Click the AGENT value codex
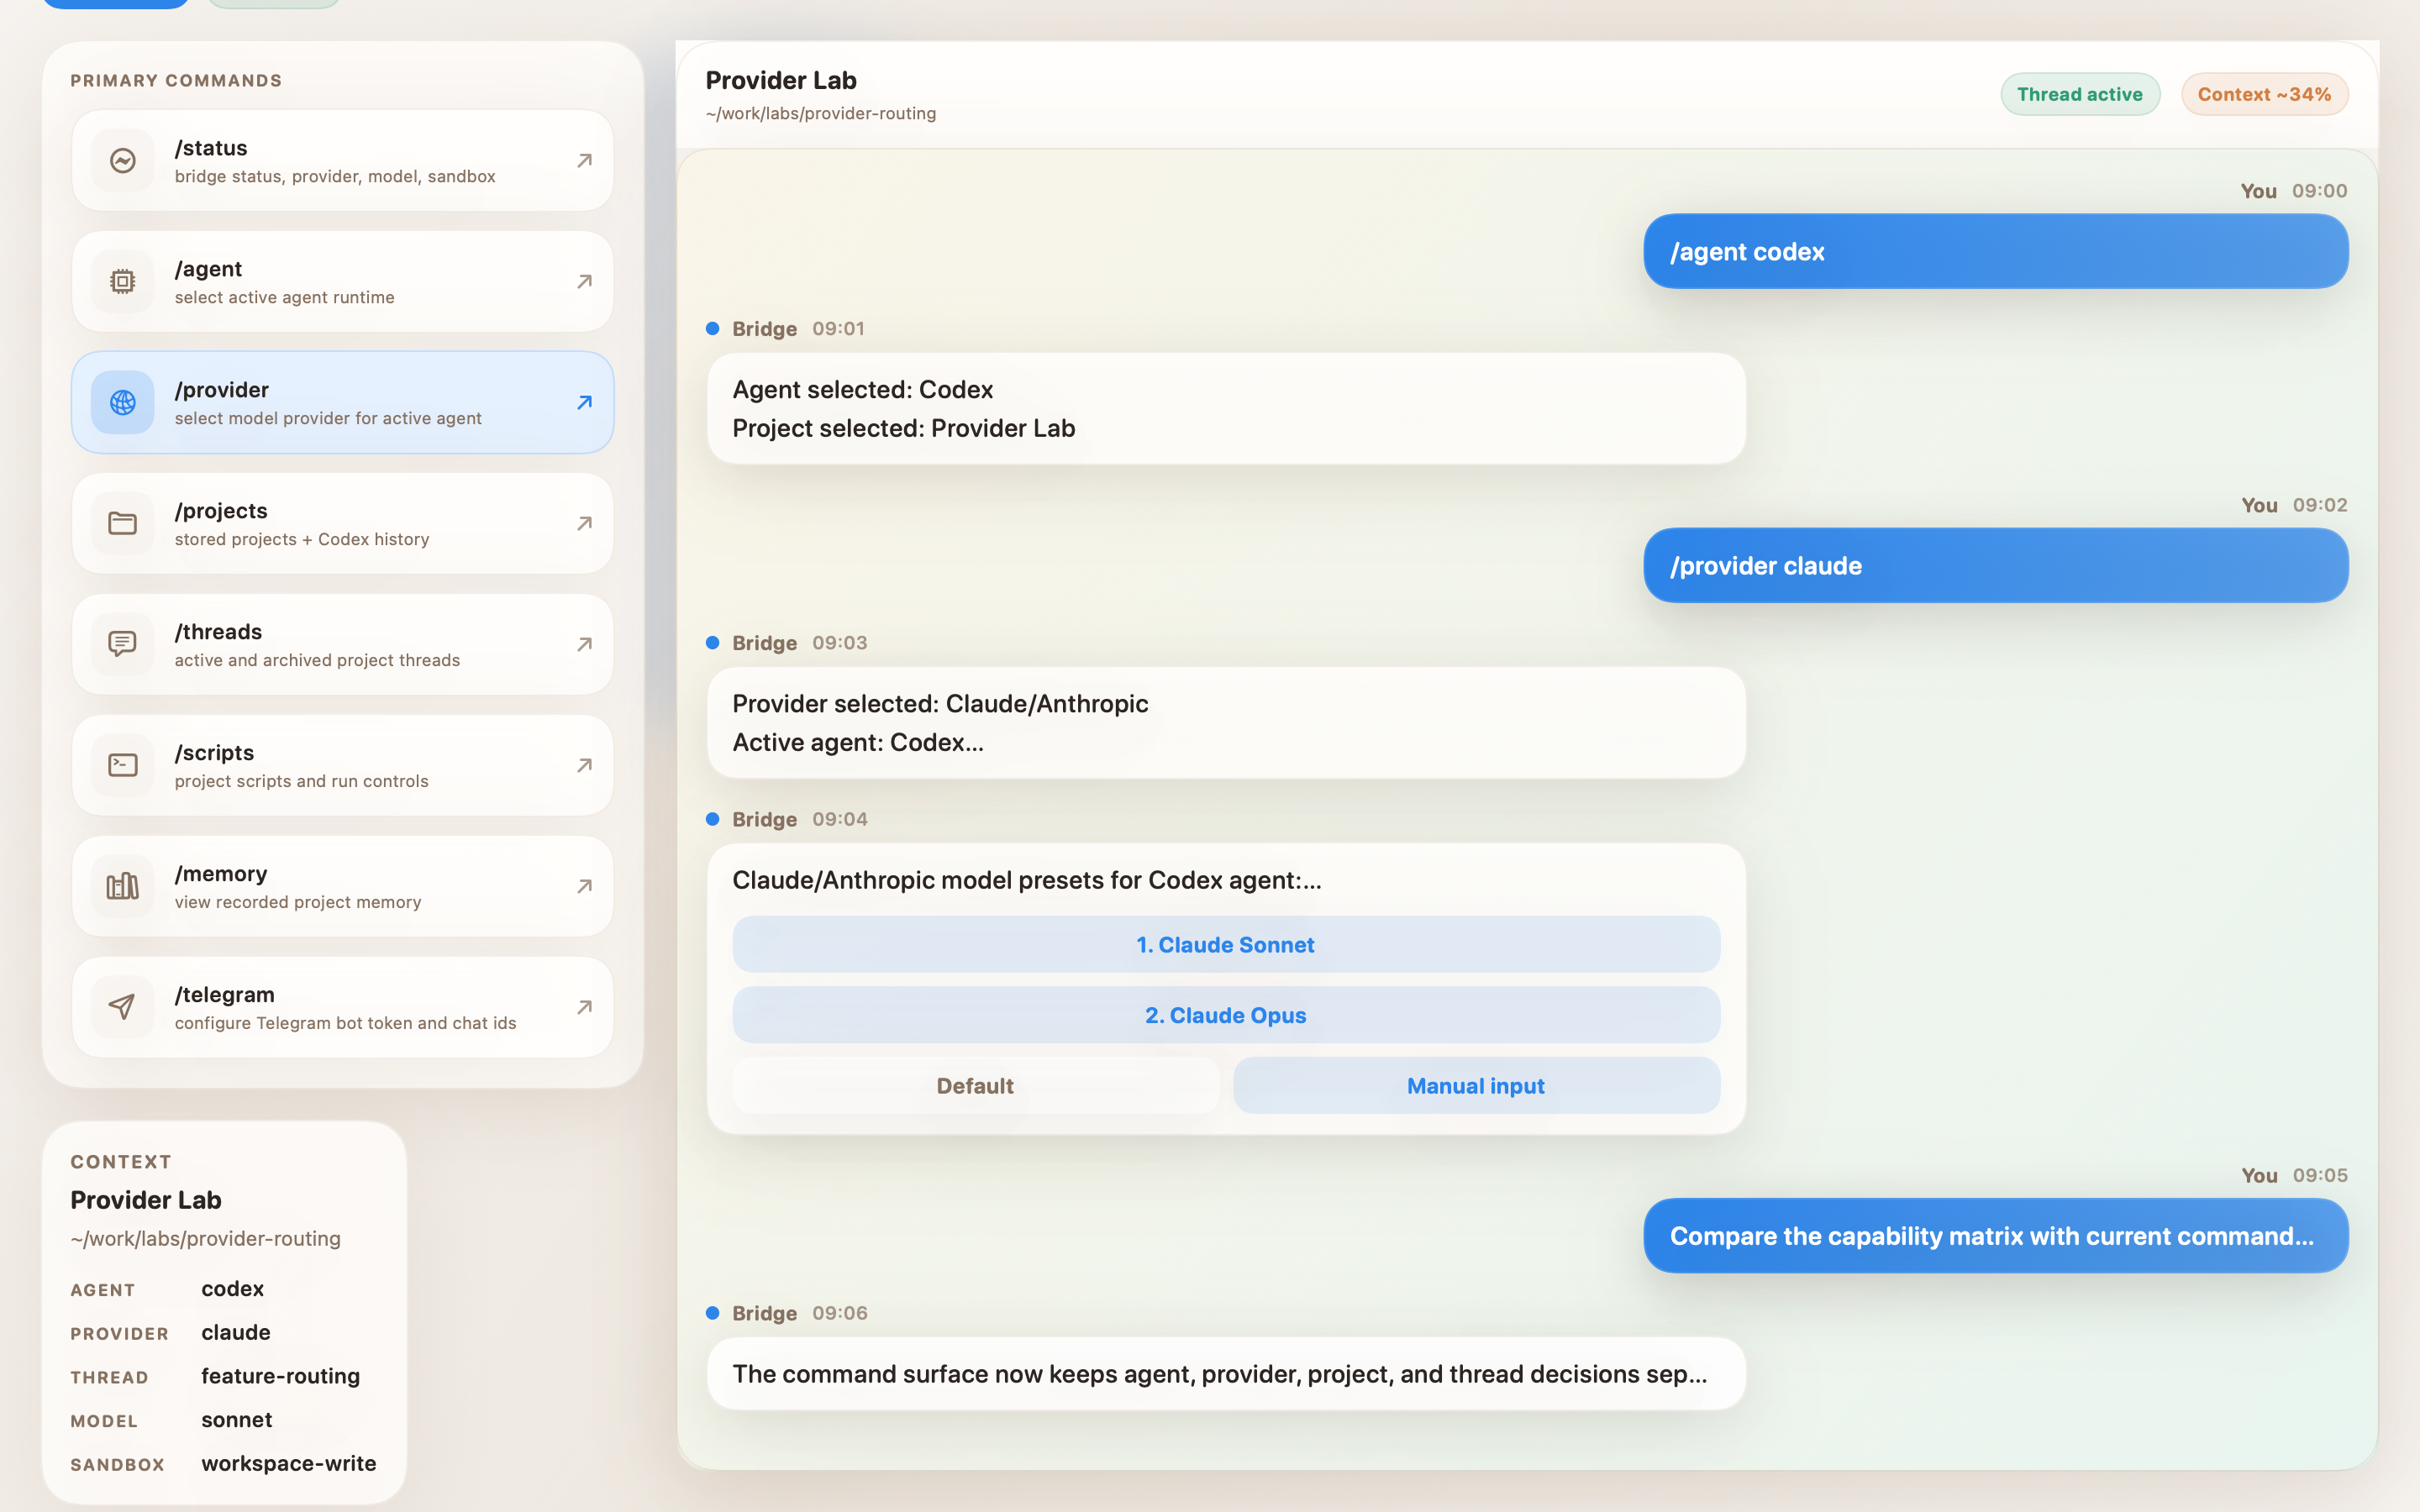This screenshot has height=1512, width=2420. pyautogui.click(x=232, y=1288)
